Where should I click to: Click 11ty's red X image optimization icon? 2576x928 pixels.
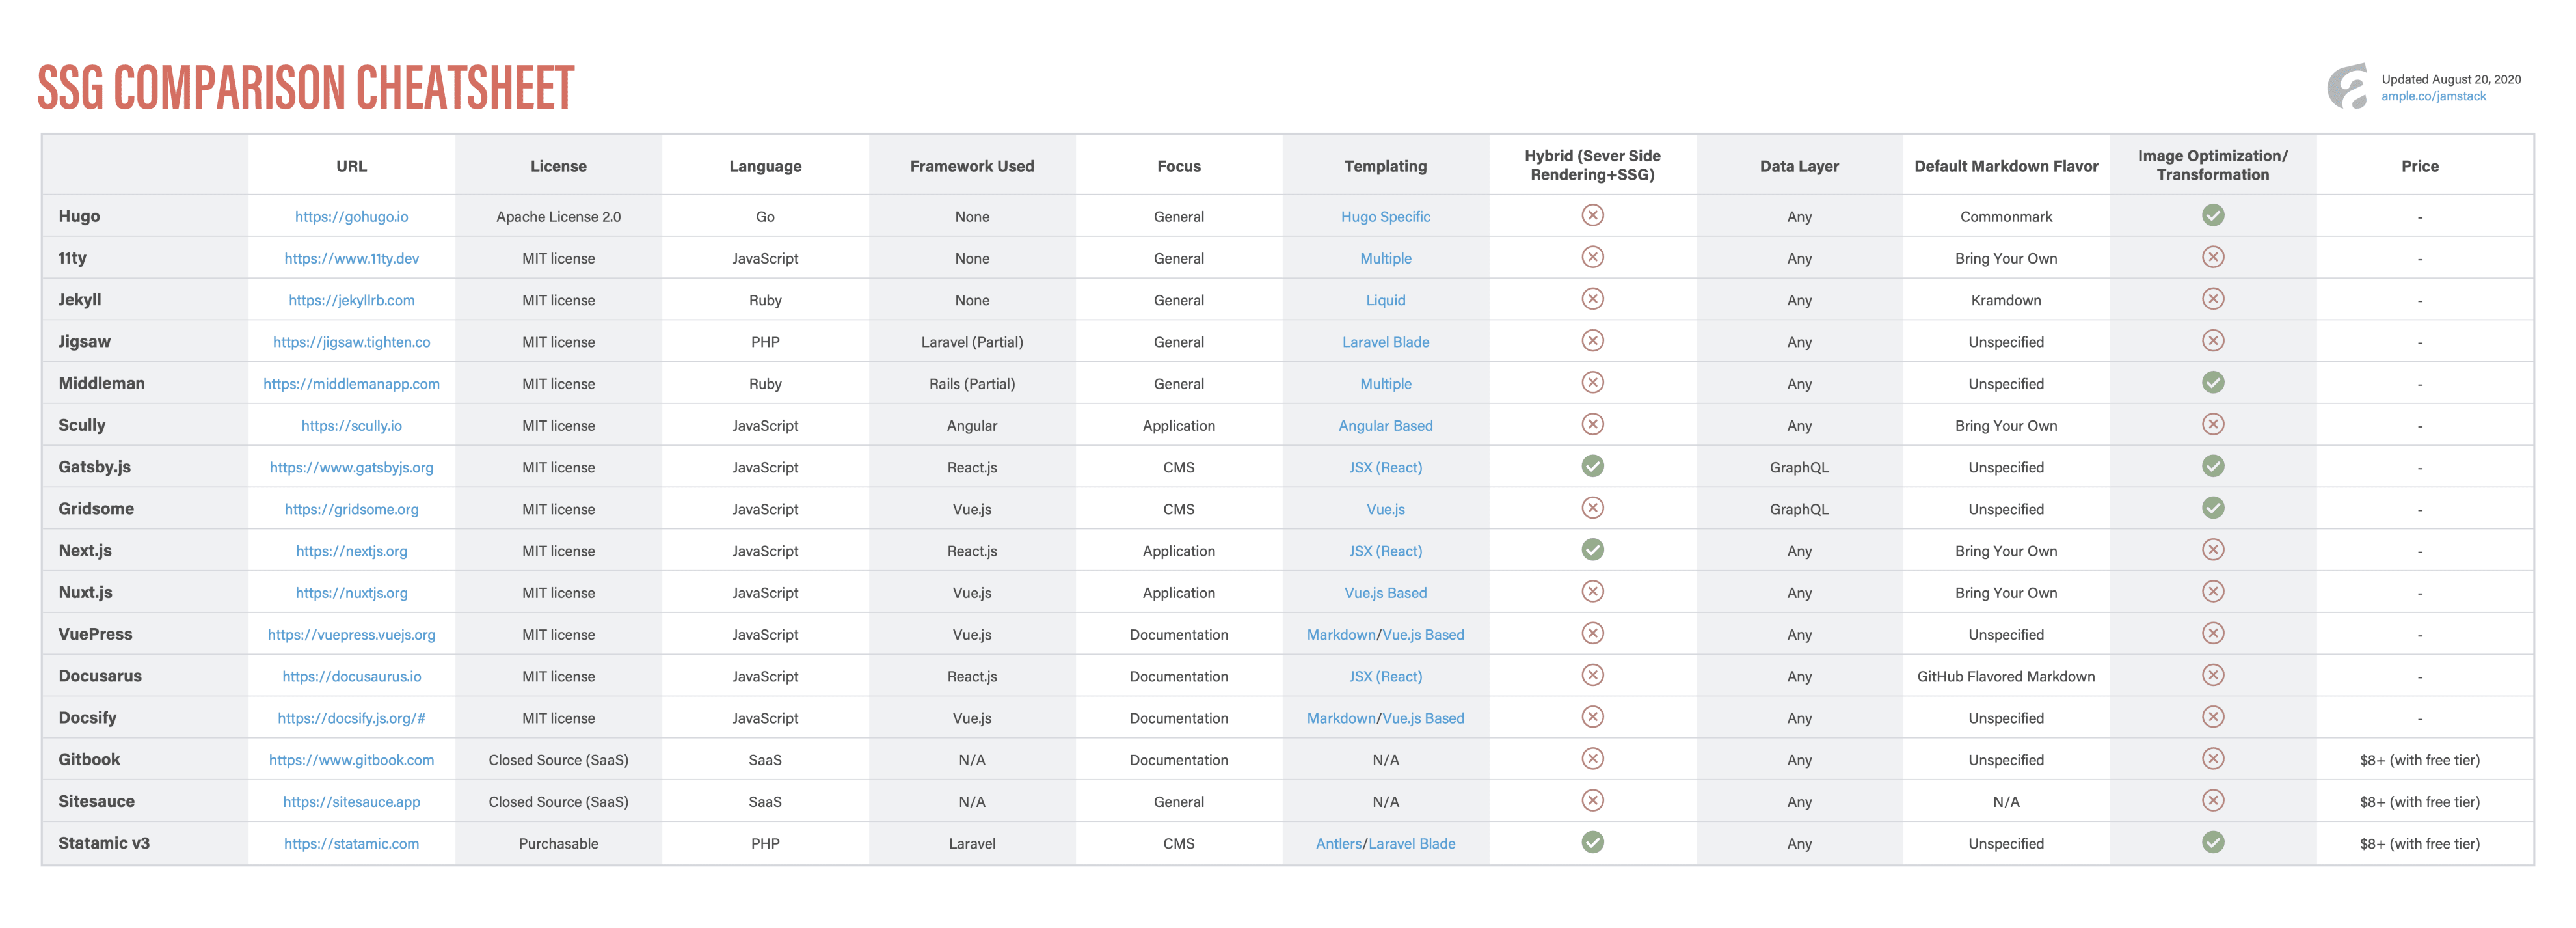tap(2212, 257)
